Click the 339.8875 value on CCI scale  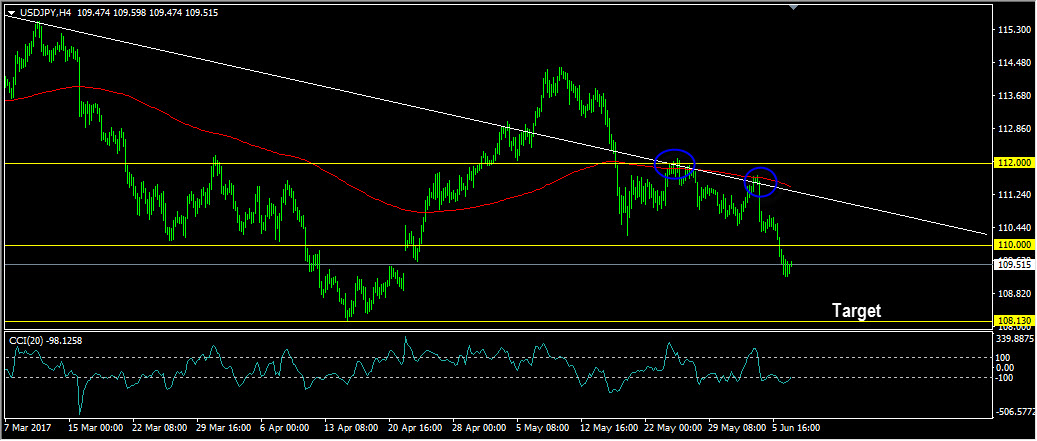click(1015, 338)
